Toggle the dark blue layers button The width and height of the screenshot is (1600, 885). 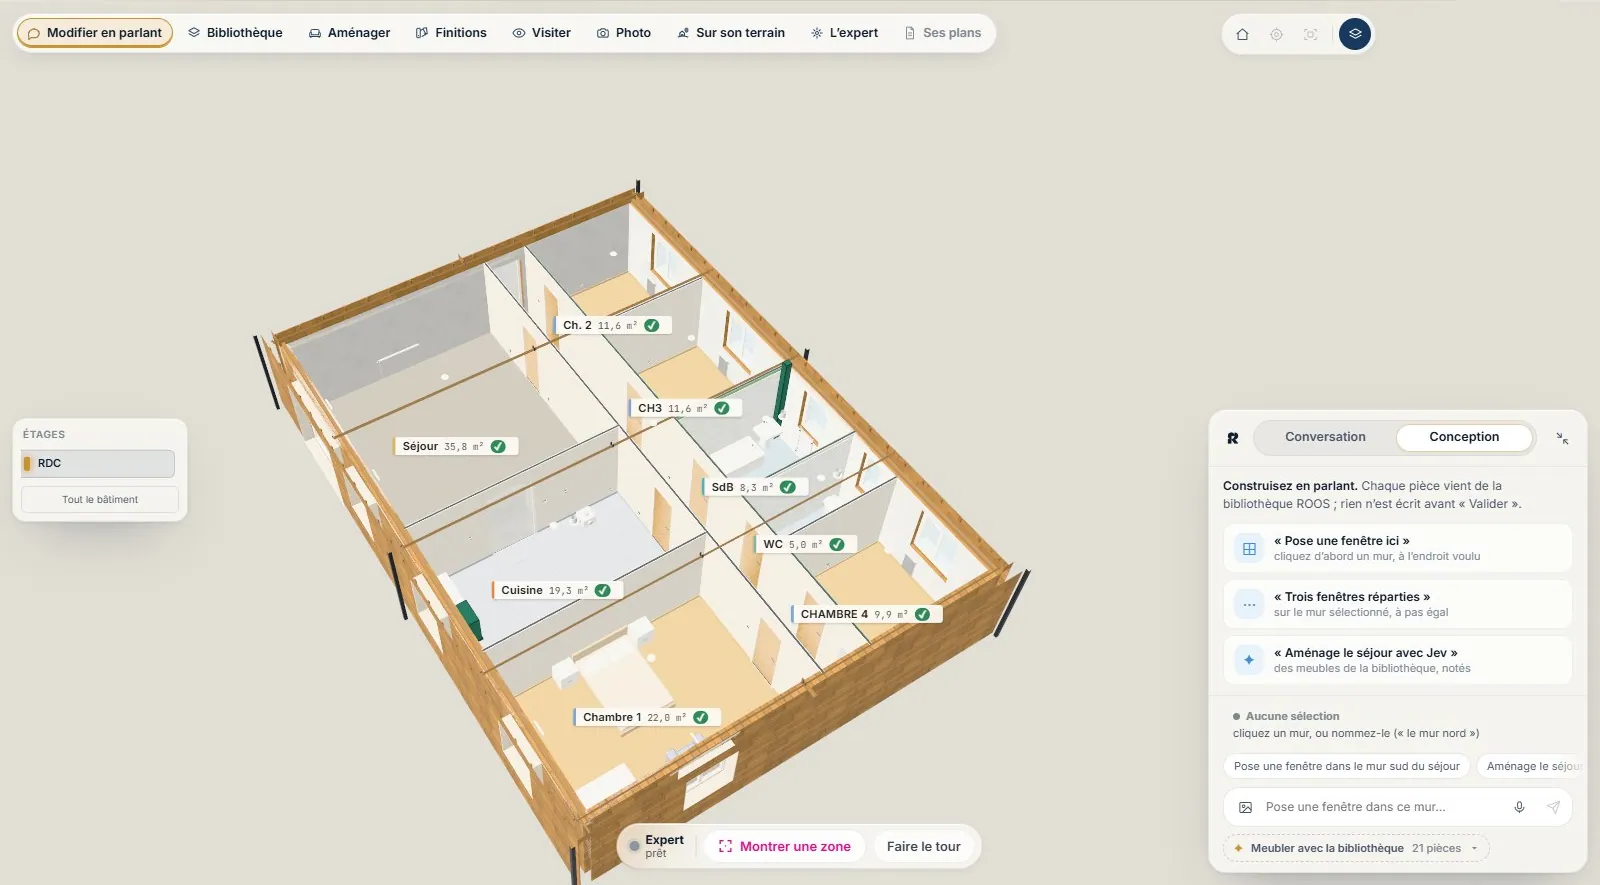tap(1354, 34)
